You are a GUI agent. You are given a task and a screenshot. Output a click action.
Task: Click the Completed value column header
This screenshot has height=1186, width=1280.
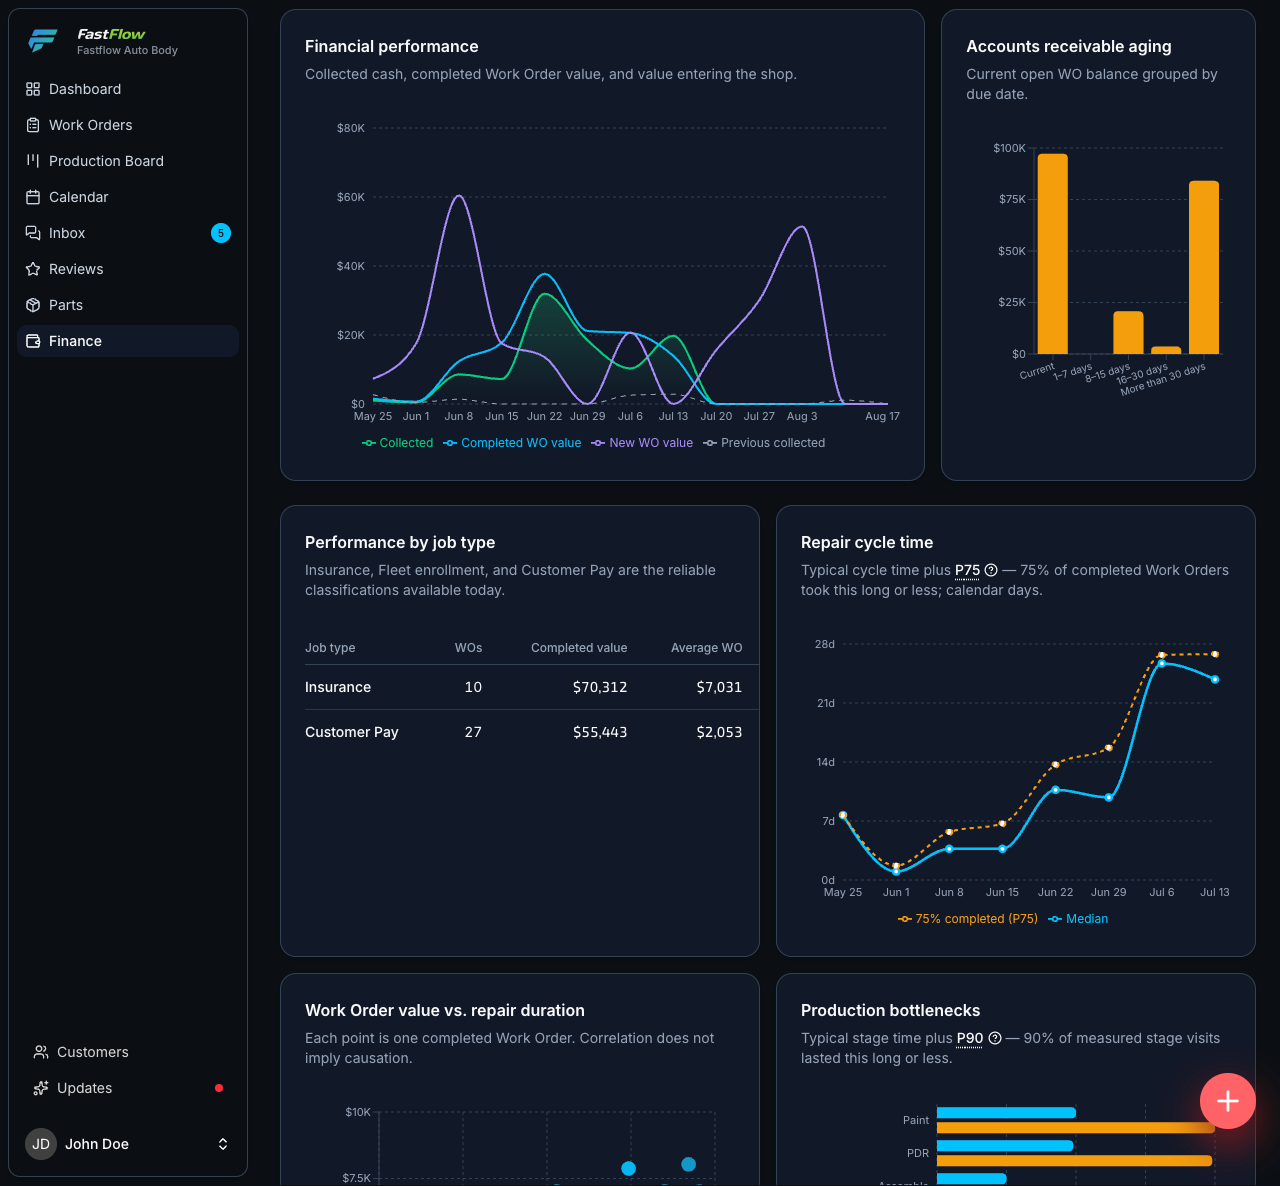point(579,648)
